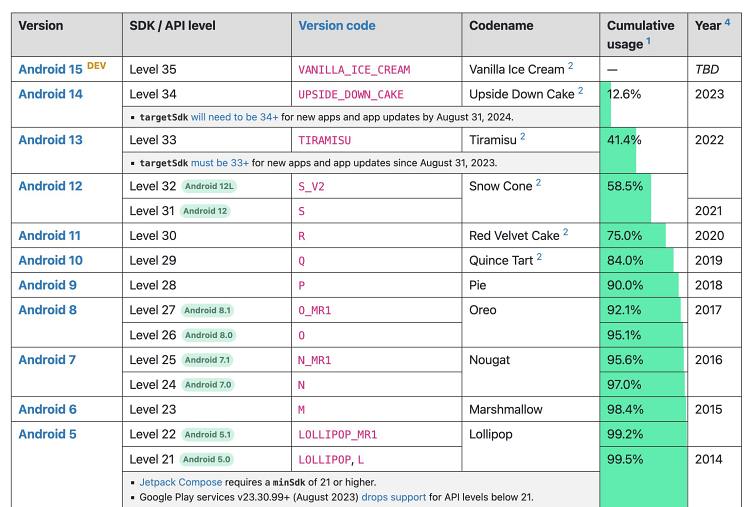Click footnote 1 next to Cumulative usage
This screenshot has width=750, height=507.
pyautogui.click(x=648, y=41)
